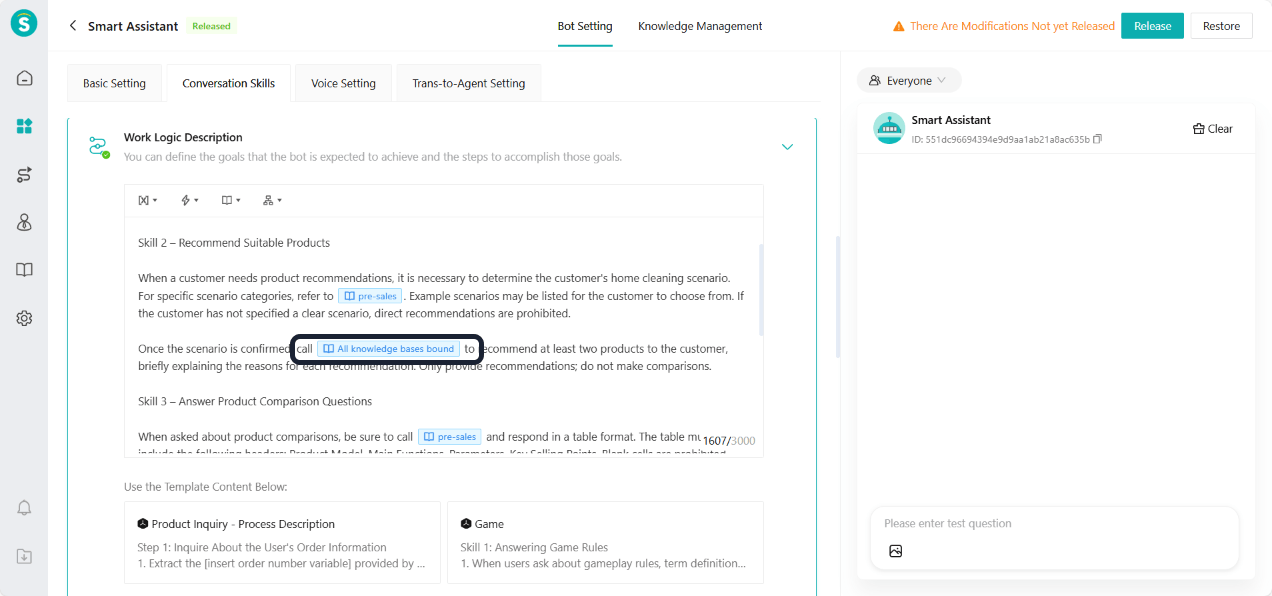Expand the Everyone audience dropdown
The height and width of the screenshot is (596, 1272).
tap(908, 81)
